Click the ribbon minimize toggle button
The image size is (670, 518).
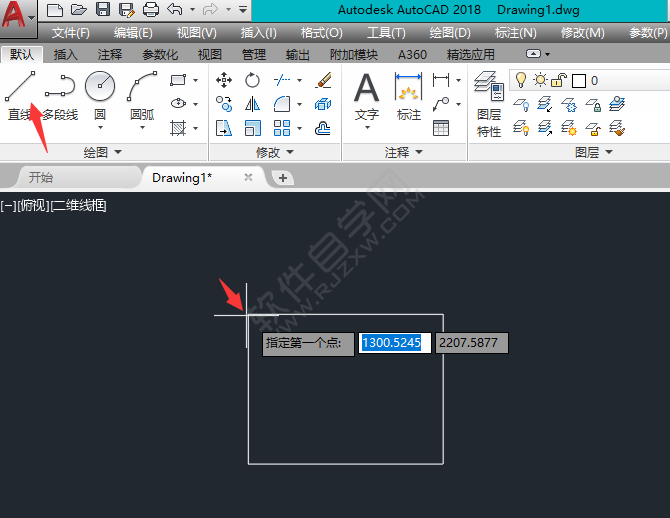click(x=533, y=54)
